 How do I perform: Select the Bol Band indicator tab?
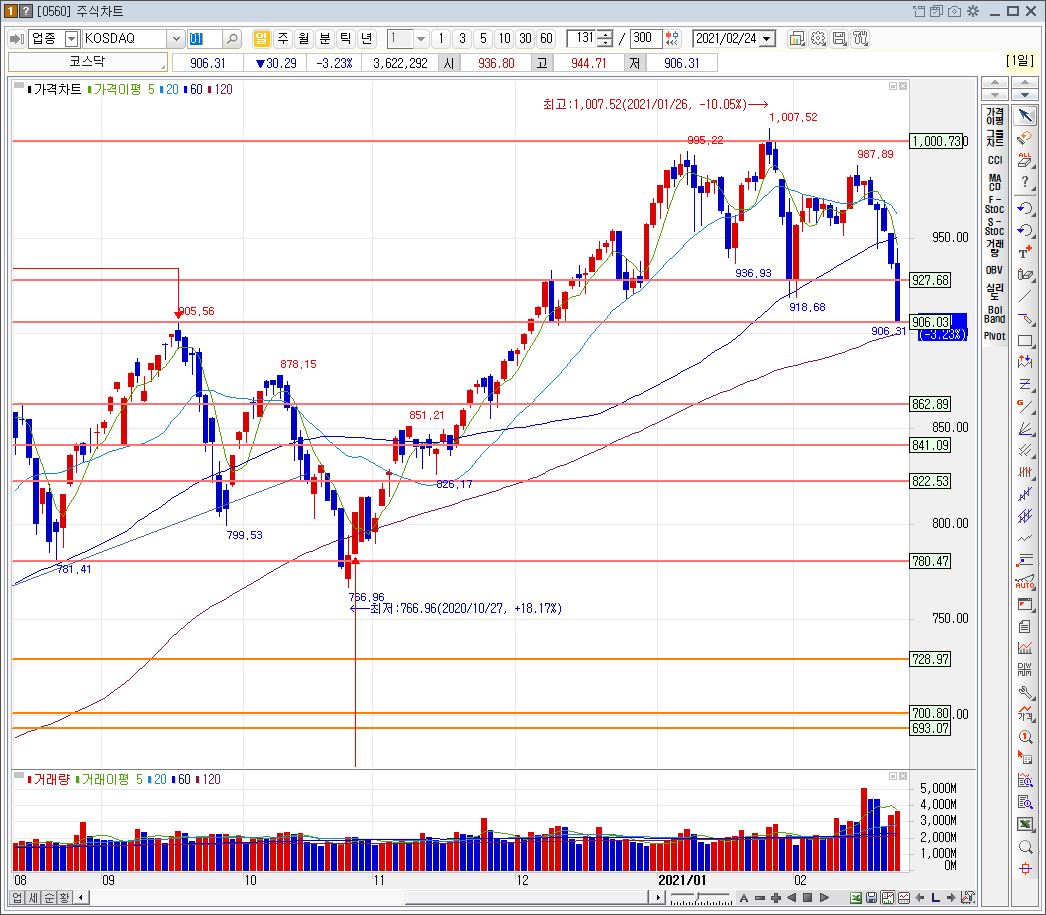click(x=995, y=314)
